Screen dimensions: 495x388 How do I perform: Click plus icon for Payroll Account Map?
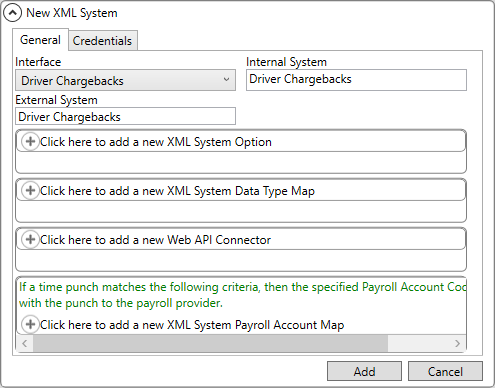pyautogui.click(x=30, y=324)
